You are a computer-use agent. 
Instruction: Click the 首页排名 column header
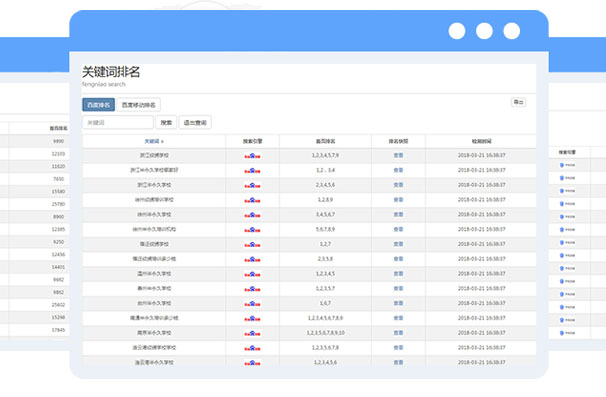[325, 141]
